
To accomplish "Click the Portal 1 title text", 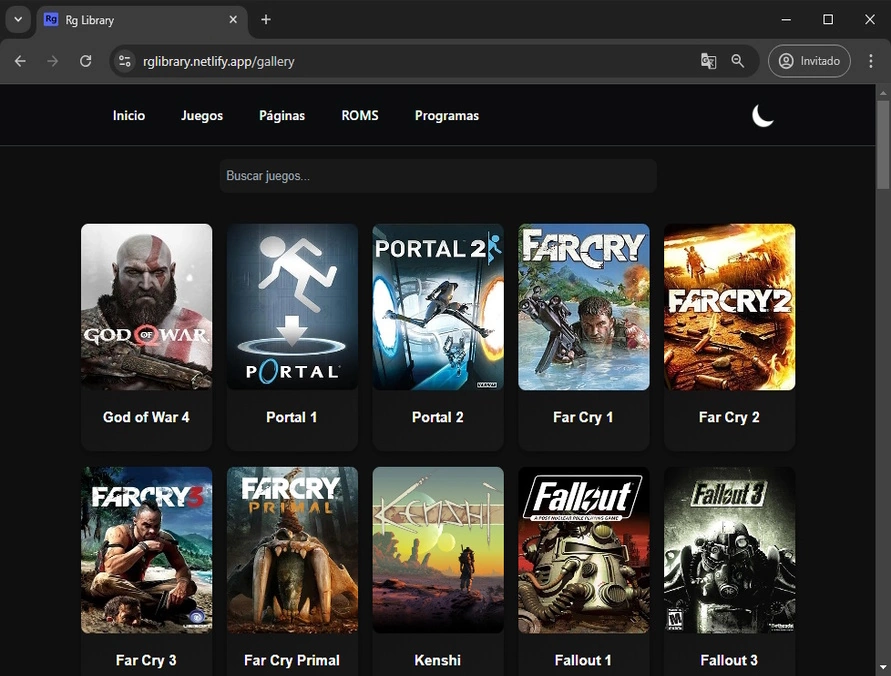I will pyautogui.click(x=292, y=417).
